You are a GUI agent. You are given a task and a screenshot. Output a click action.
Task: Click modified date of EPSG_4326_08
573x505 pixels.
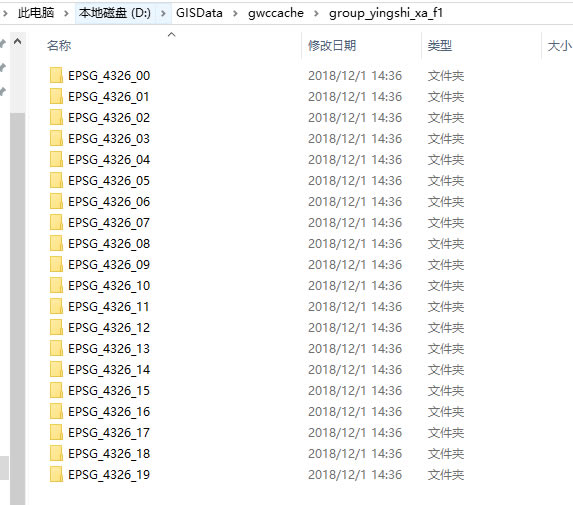coord(355,244)
